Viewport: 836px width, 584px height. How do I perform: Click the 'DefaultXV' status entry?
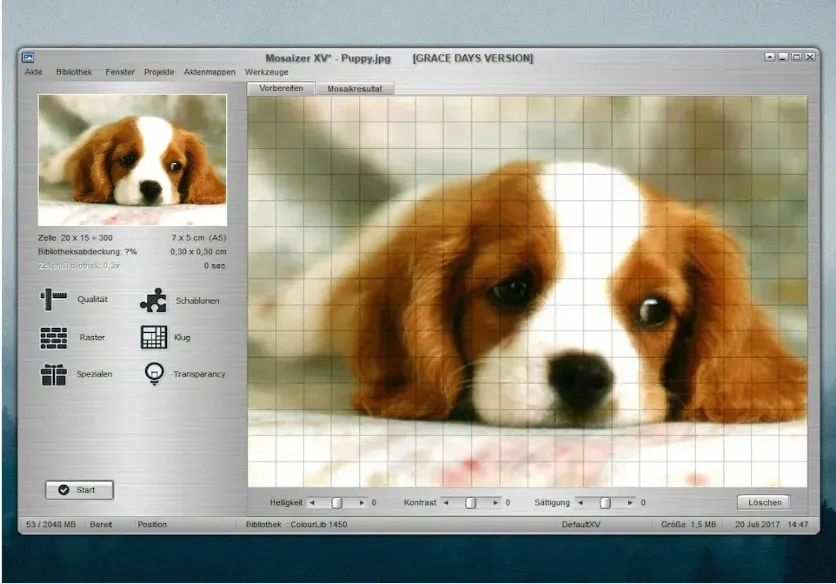point(581,525)
